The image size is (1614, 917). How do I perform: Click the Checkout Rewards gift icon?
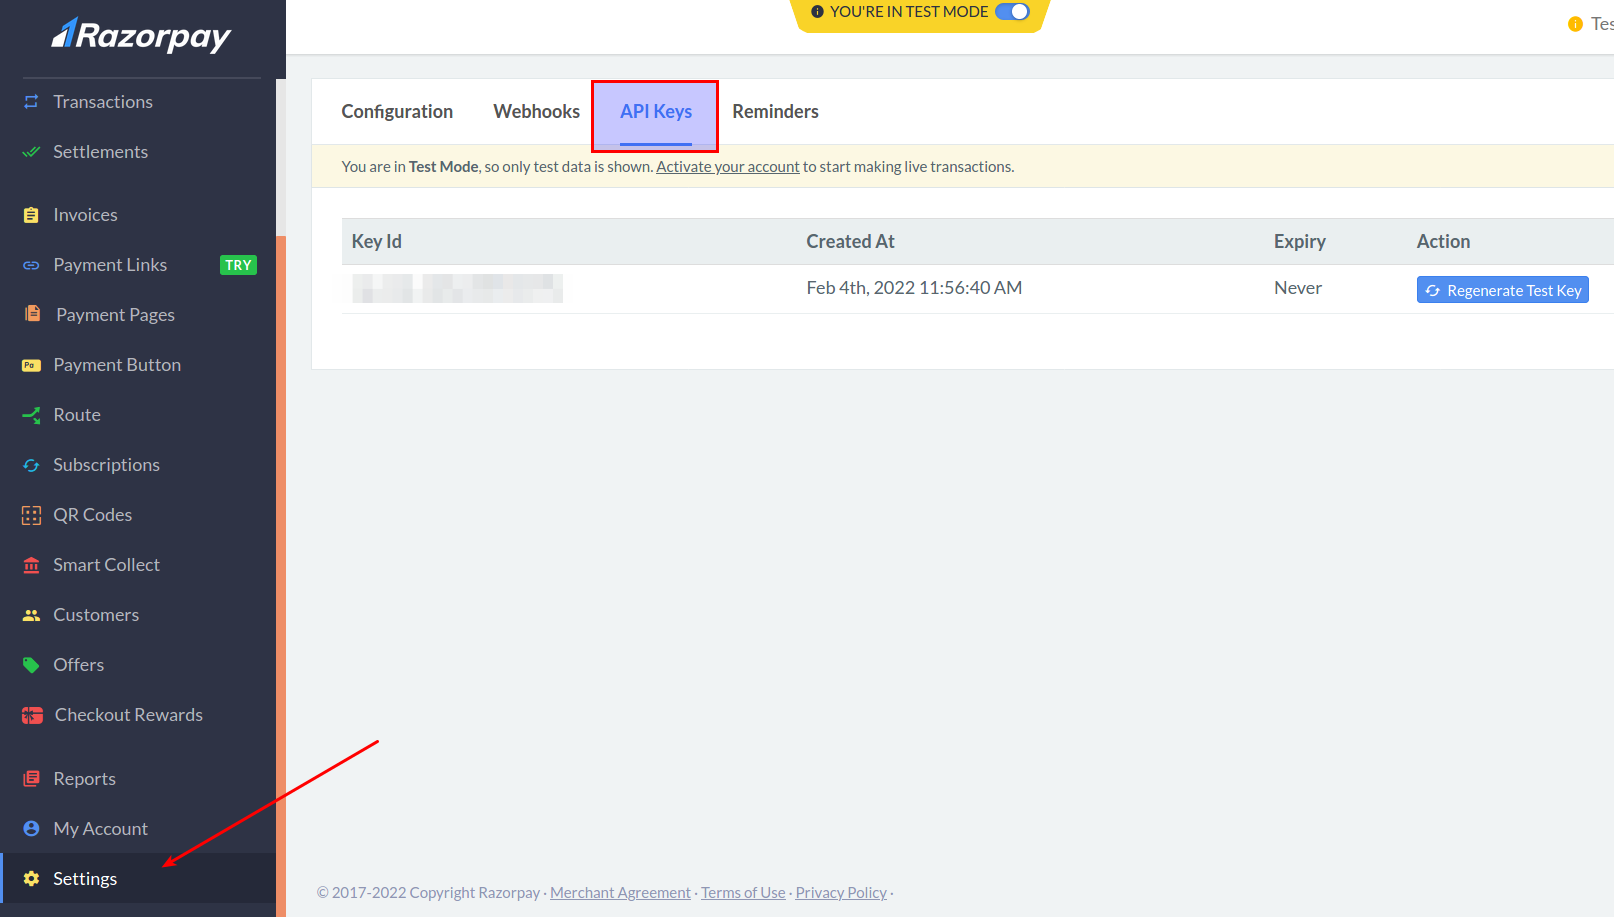click(x=32, y=715)
